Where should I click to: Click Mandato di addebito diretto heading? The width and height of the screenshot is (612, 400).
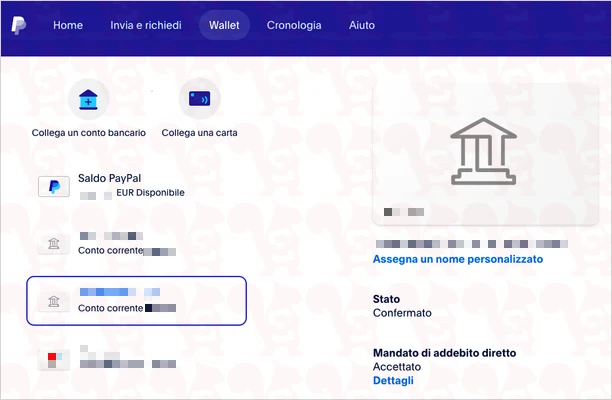(x=445, y=353)
